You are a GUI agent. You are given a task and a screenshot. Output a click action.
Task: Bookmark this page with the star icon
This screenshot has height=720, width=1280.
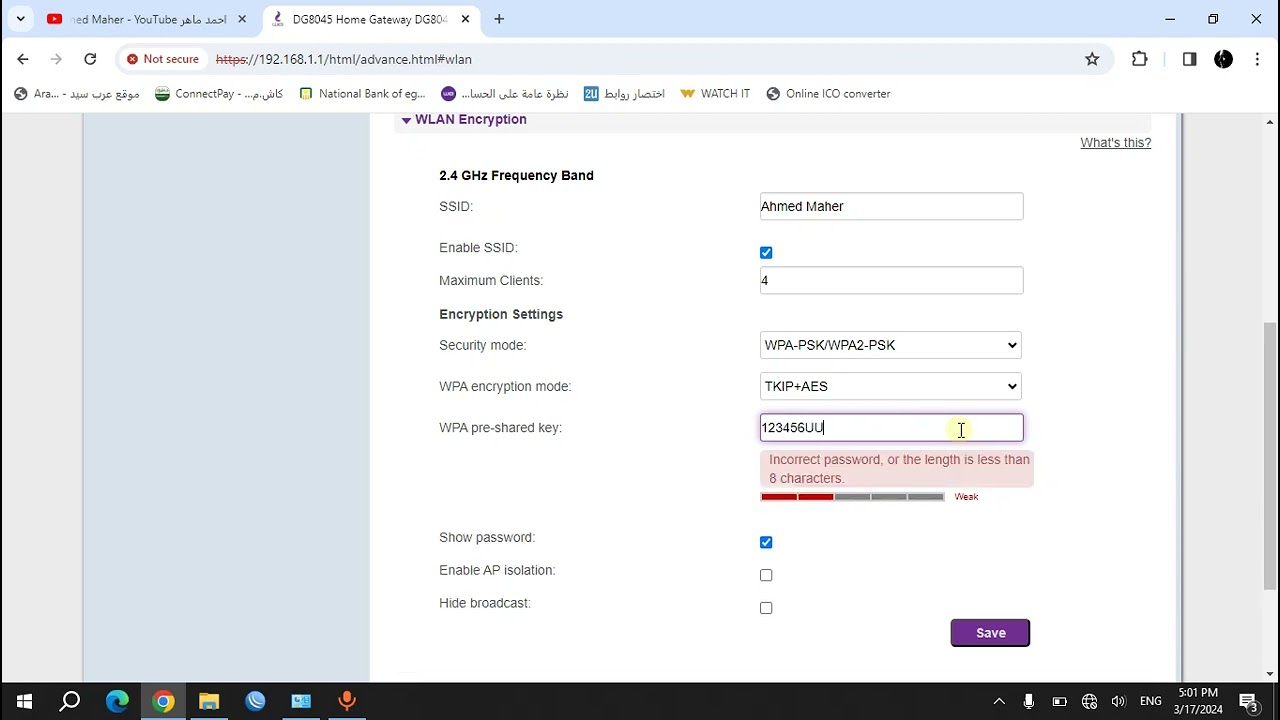click(1092, 59)
